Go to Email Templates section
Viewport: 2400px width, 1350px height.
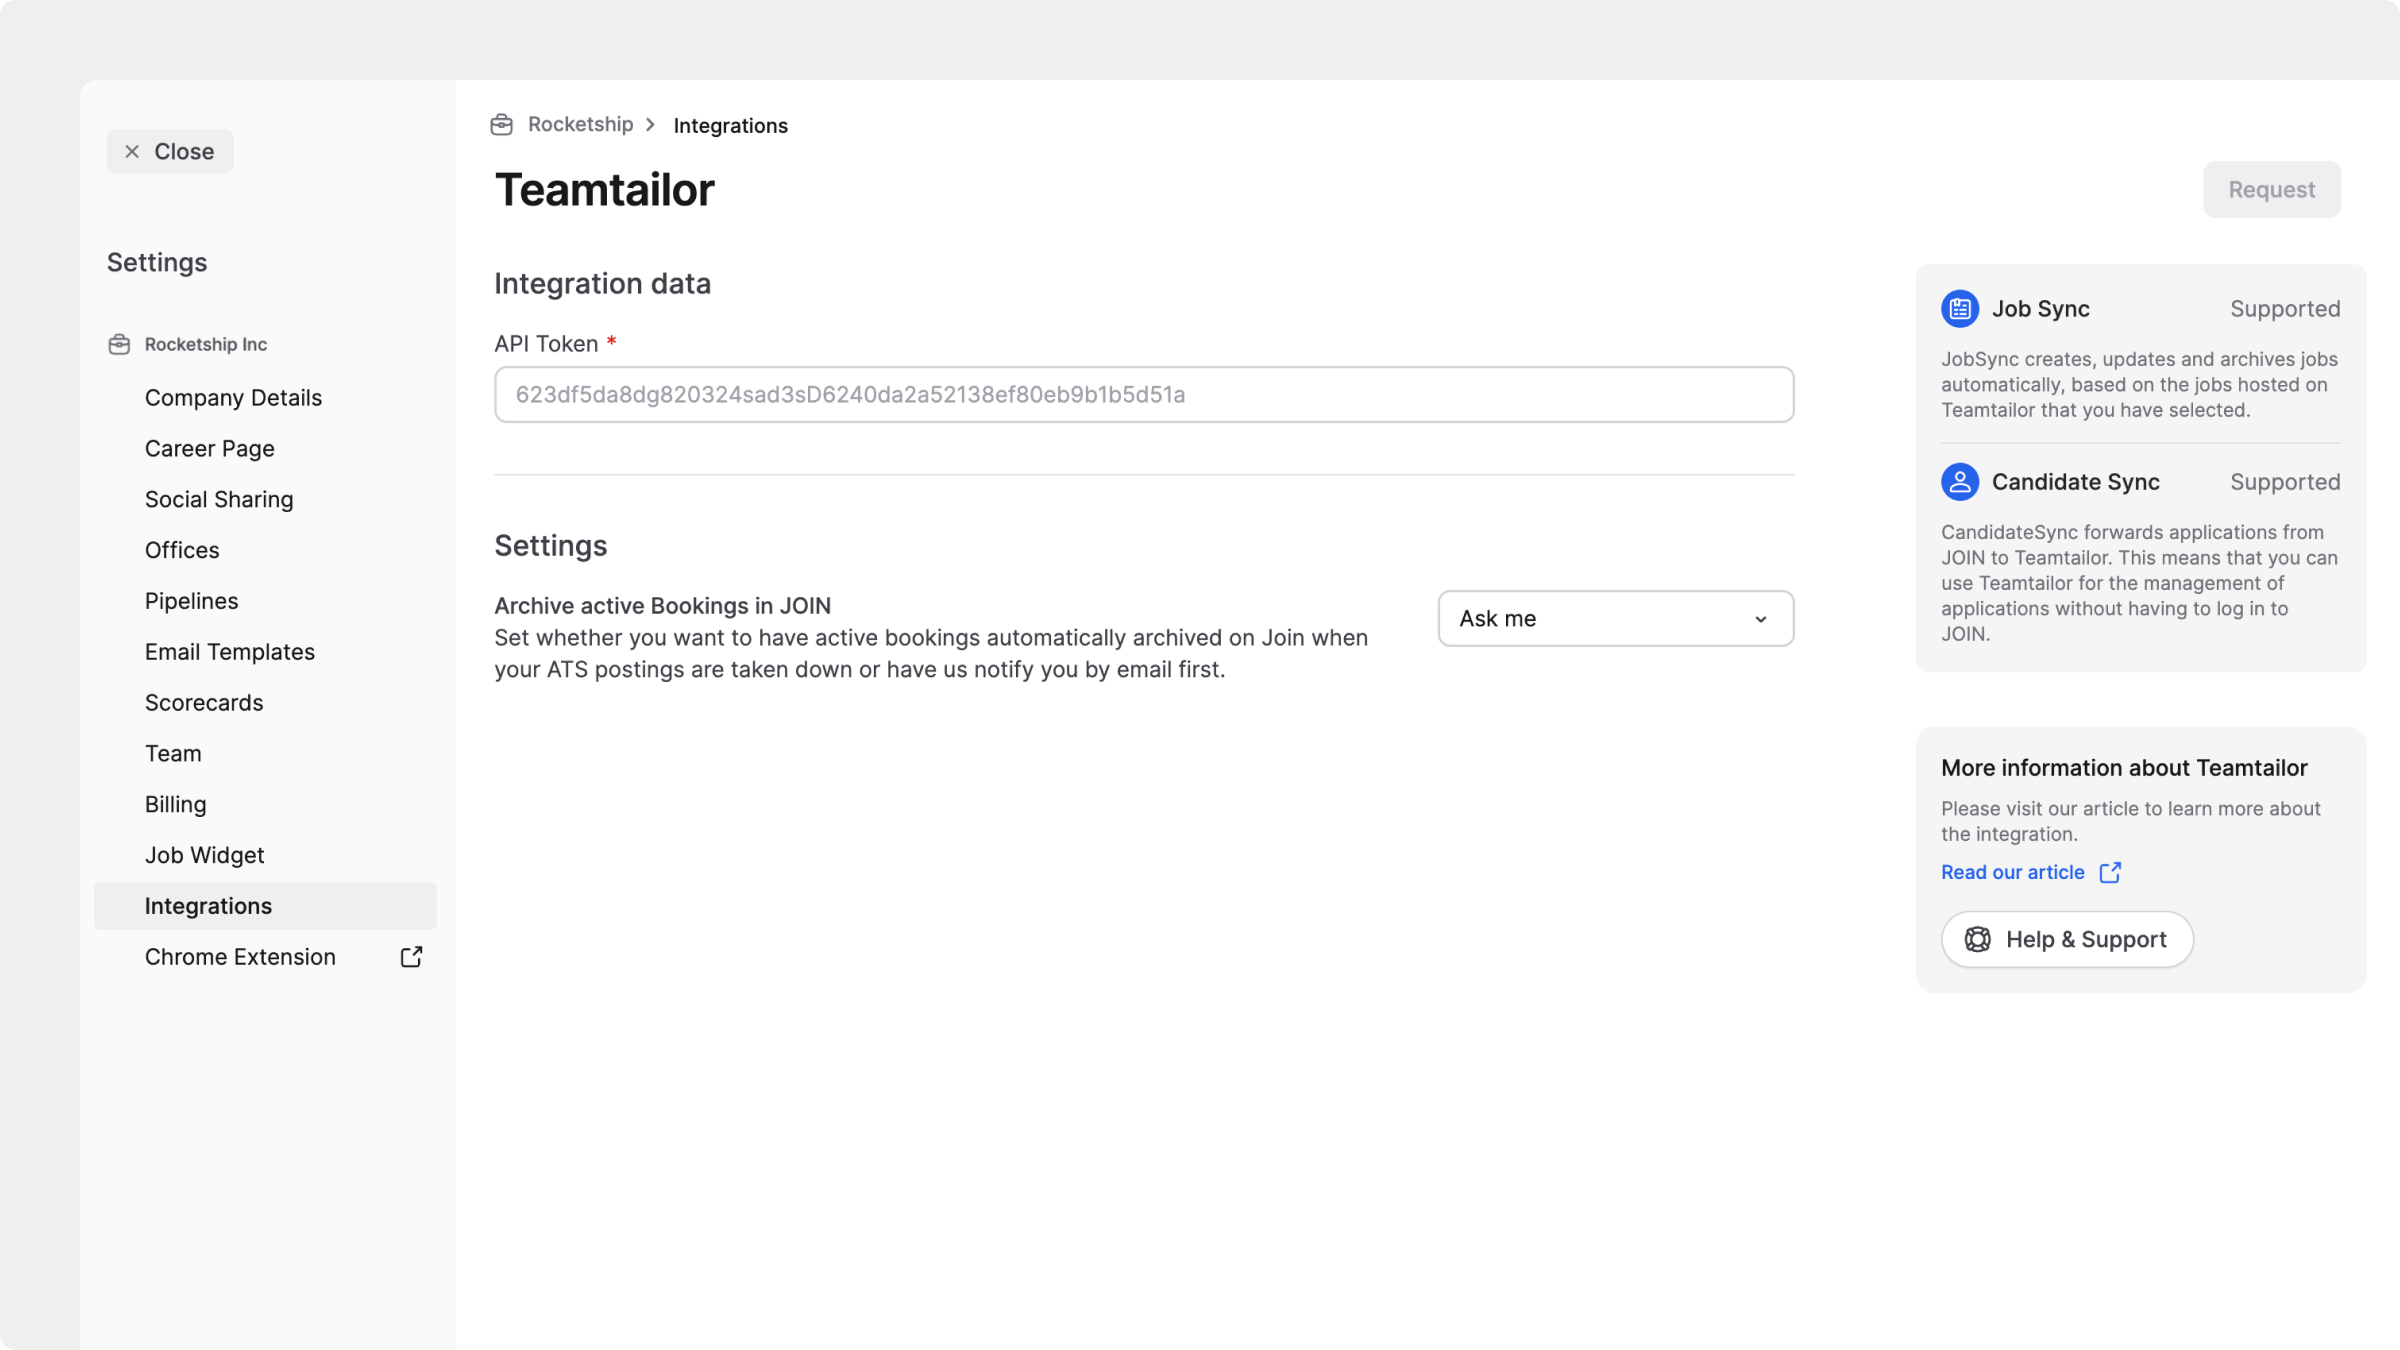coord(229,652)
